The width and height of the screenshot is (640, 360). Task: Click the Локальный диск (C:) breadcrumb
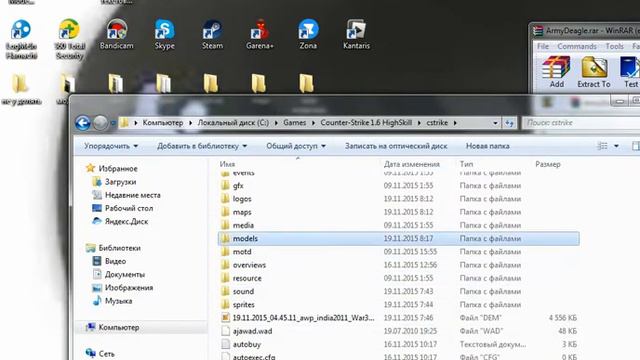click(x=233, y=123)
